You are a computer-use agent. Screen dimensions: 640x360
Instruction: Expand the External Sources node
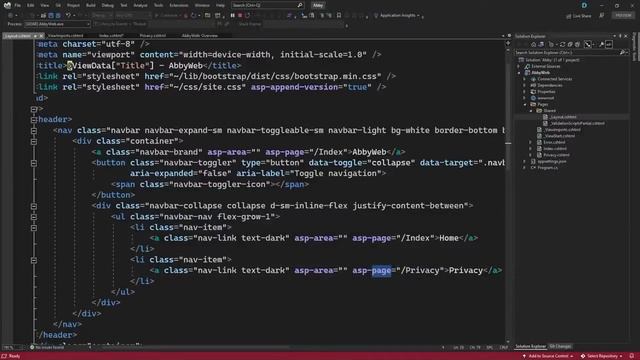519,66
